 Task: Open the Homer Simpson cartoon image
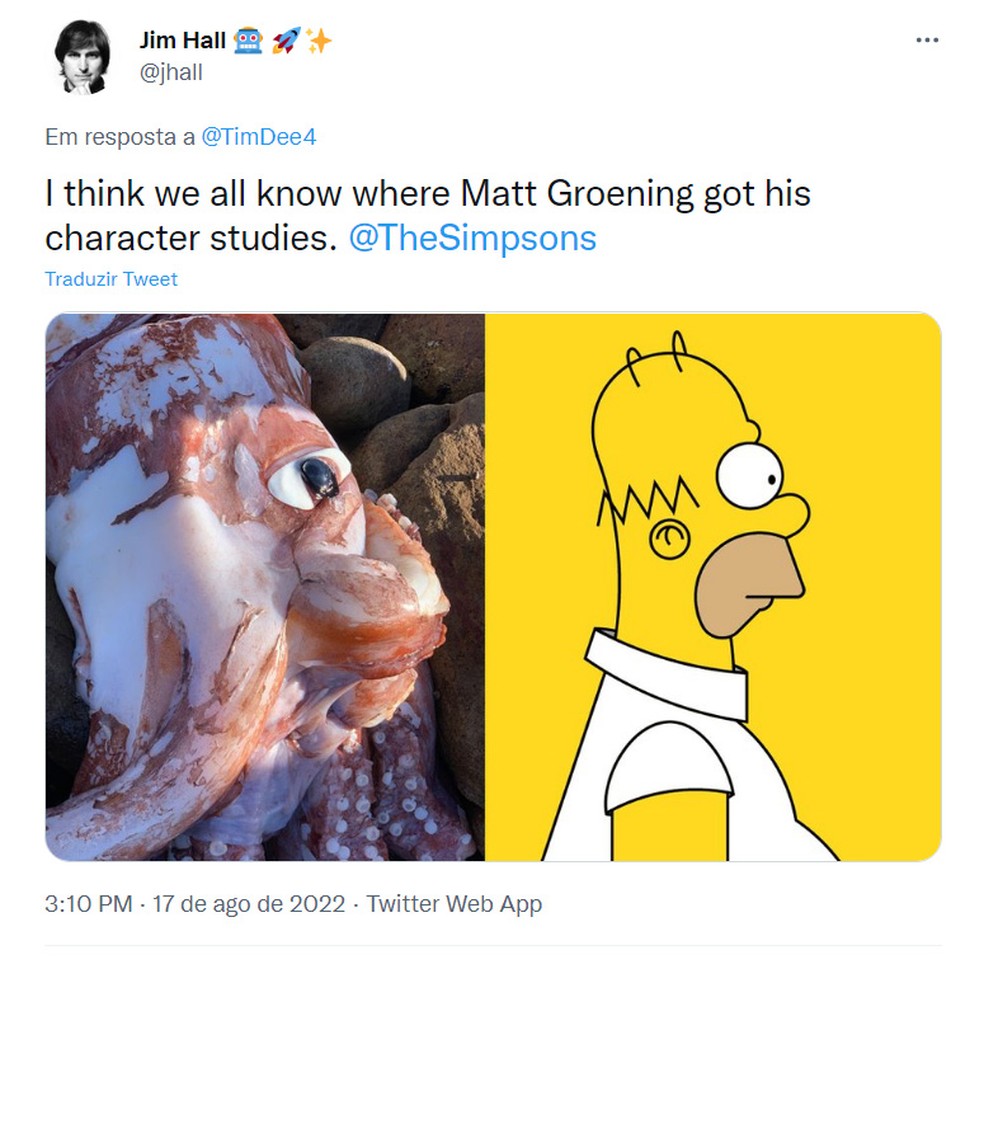(x=713, y=587)
